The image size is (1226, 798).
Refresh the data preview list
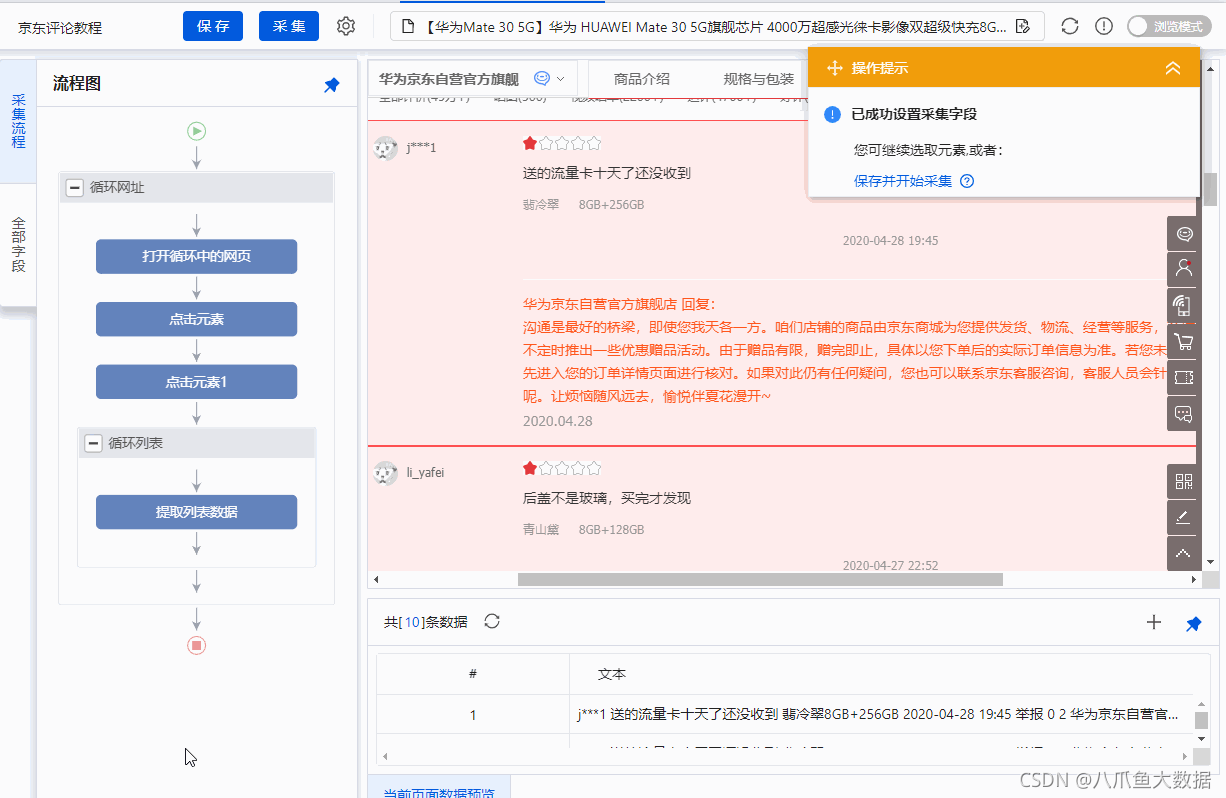[x=492, y=621]
